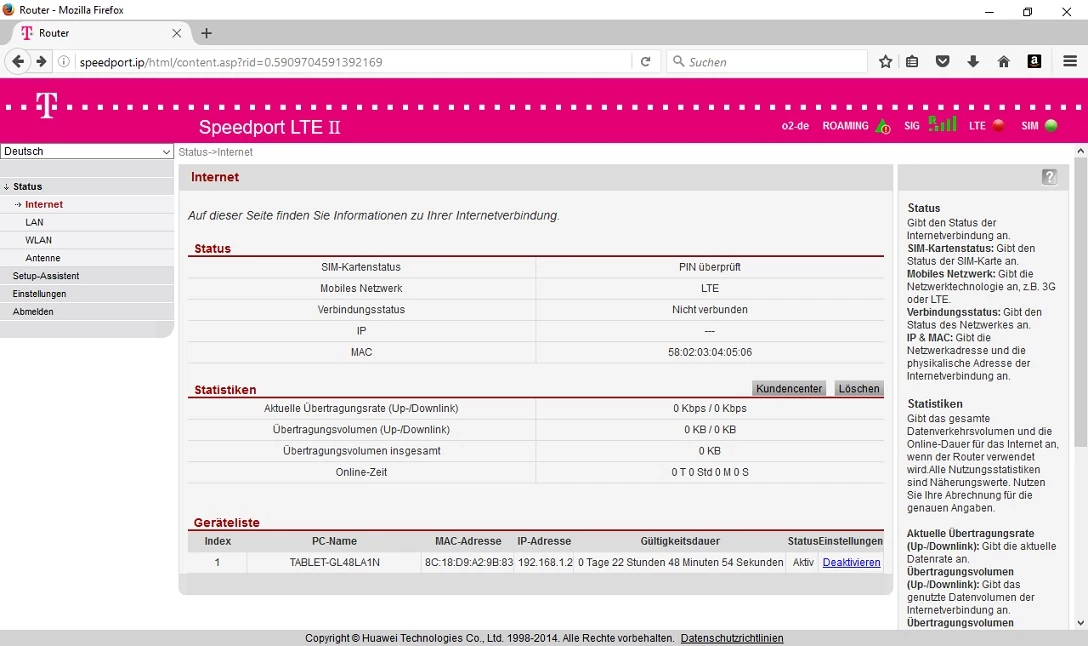
Task: Click the device MAC 8C:18:D9:A2:9B:83
Action: pos(469,562)
